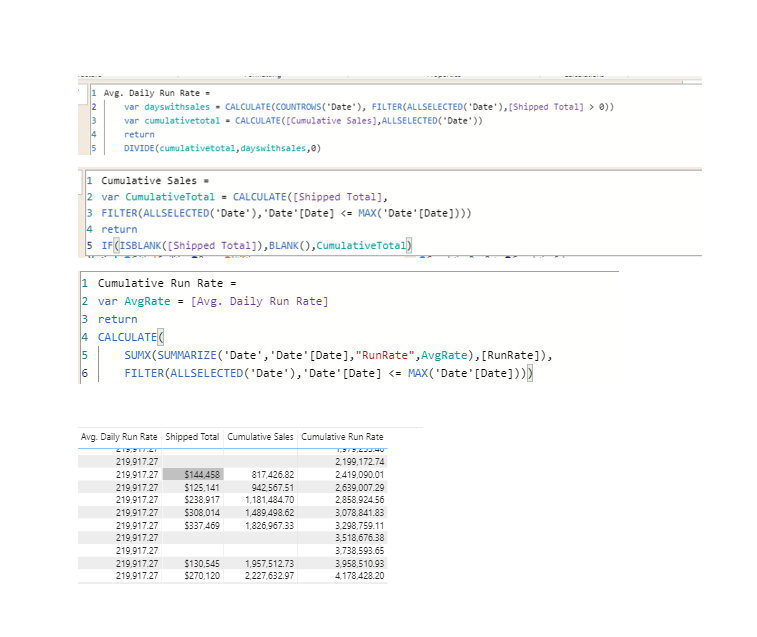Click cumulative run rate value 2,858,924.56
The height and width of the screenshot is (637, 757).
click(360, 500)
